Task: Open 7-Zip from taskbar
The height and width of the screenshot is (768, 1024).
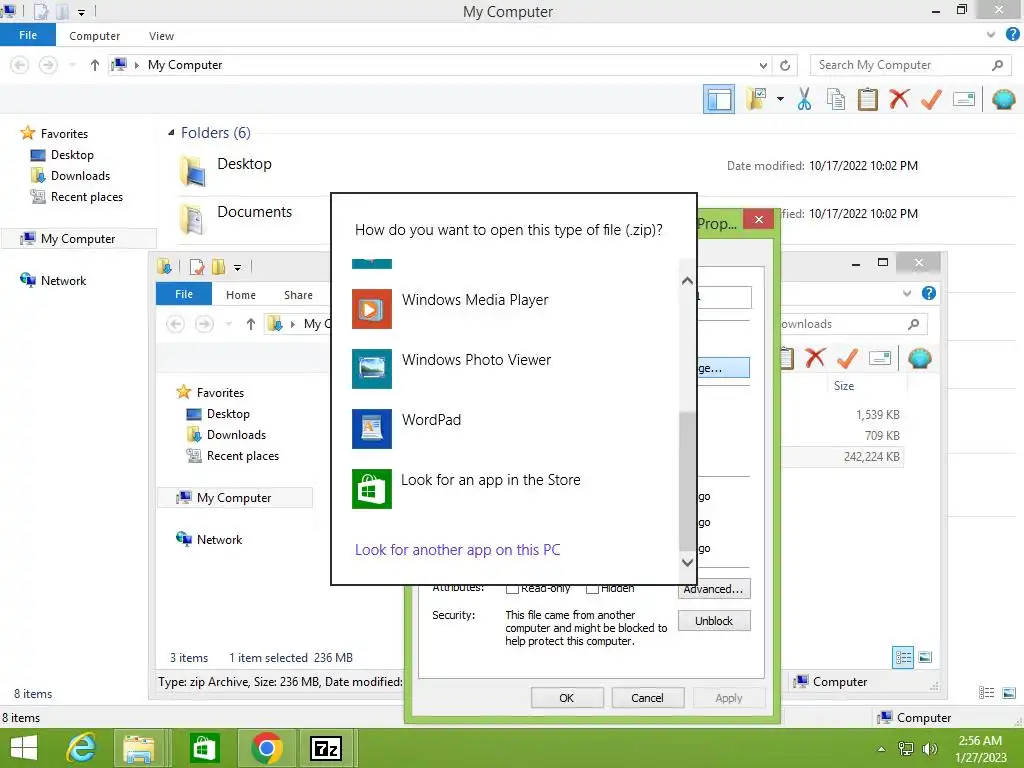Action: [327, 748]
